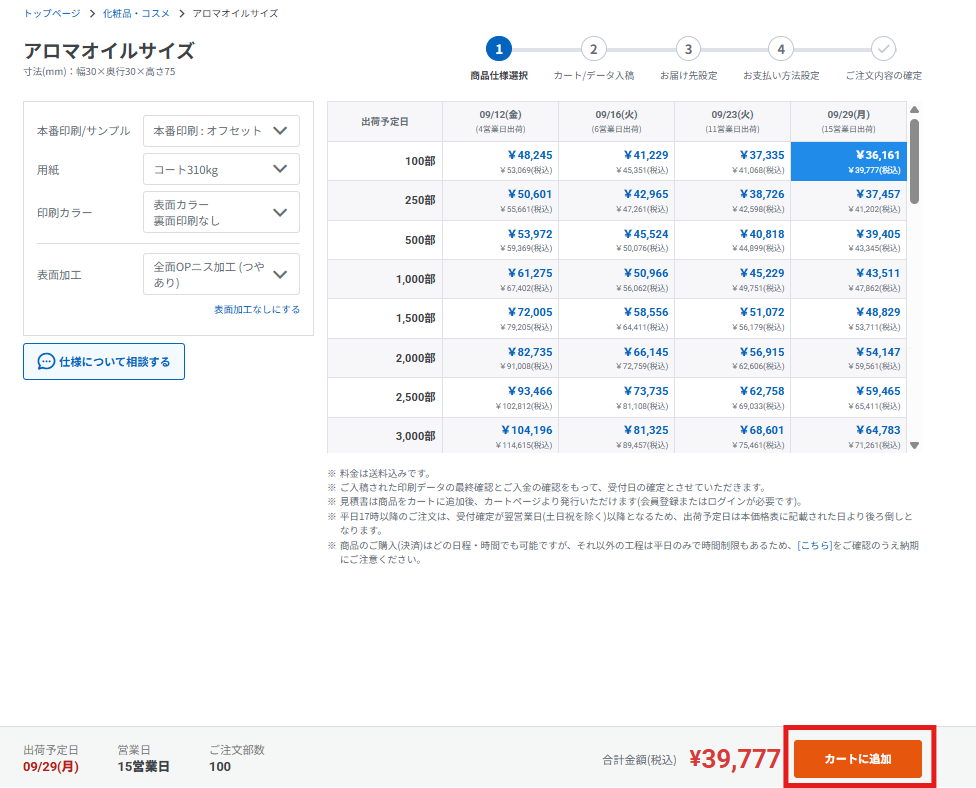Select price ¥73,735 for 2,500部
Image resolution: width=976 pixels, height=788 pixels.
(616, 398)
